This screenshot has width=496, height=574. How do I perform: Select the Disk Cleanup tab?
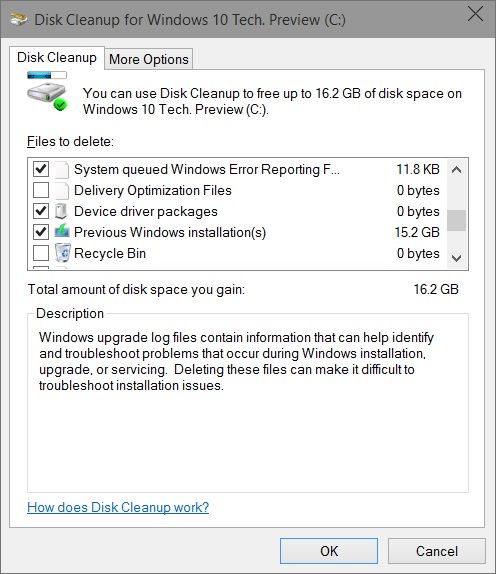point(57,58)
